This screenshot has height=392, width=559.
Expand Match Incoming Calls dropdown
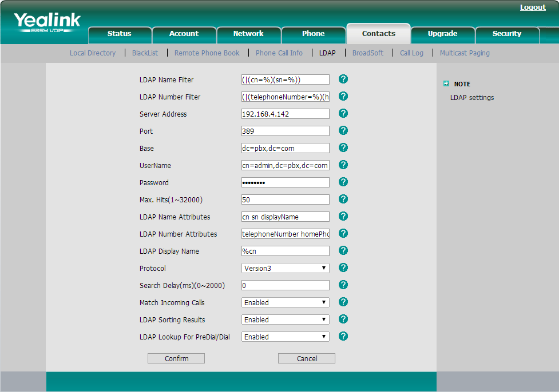click(285, 302)
